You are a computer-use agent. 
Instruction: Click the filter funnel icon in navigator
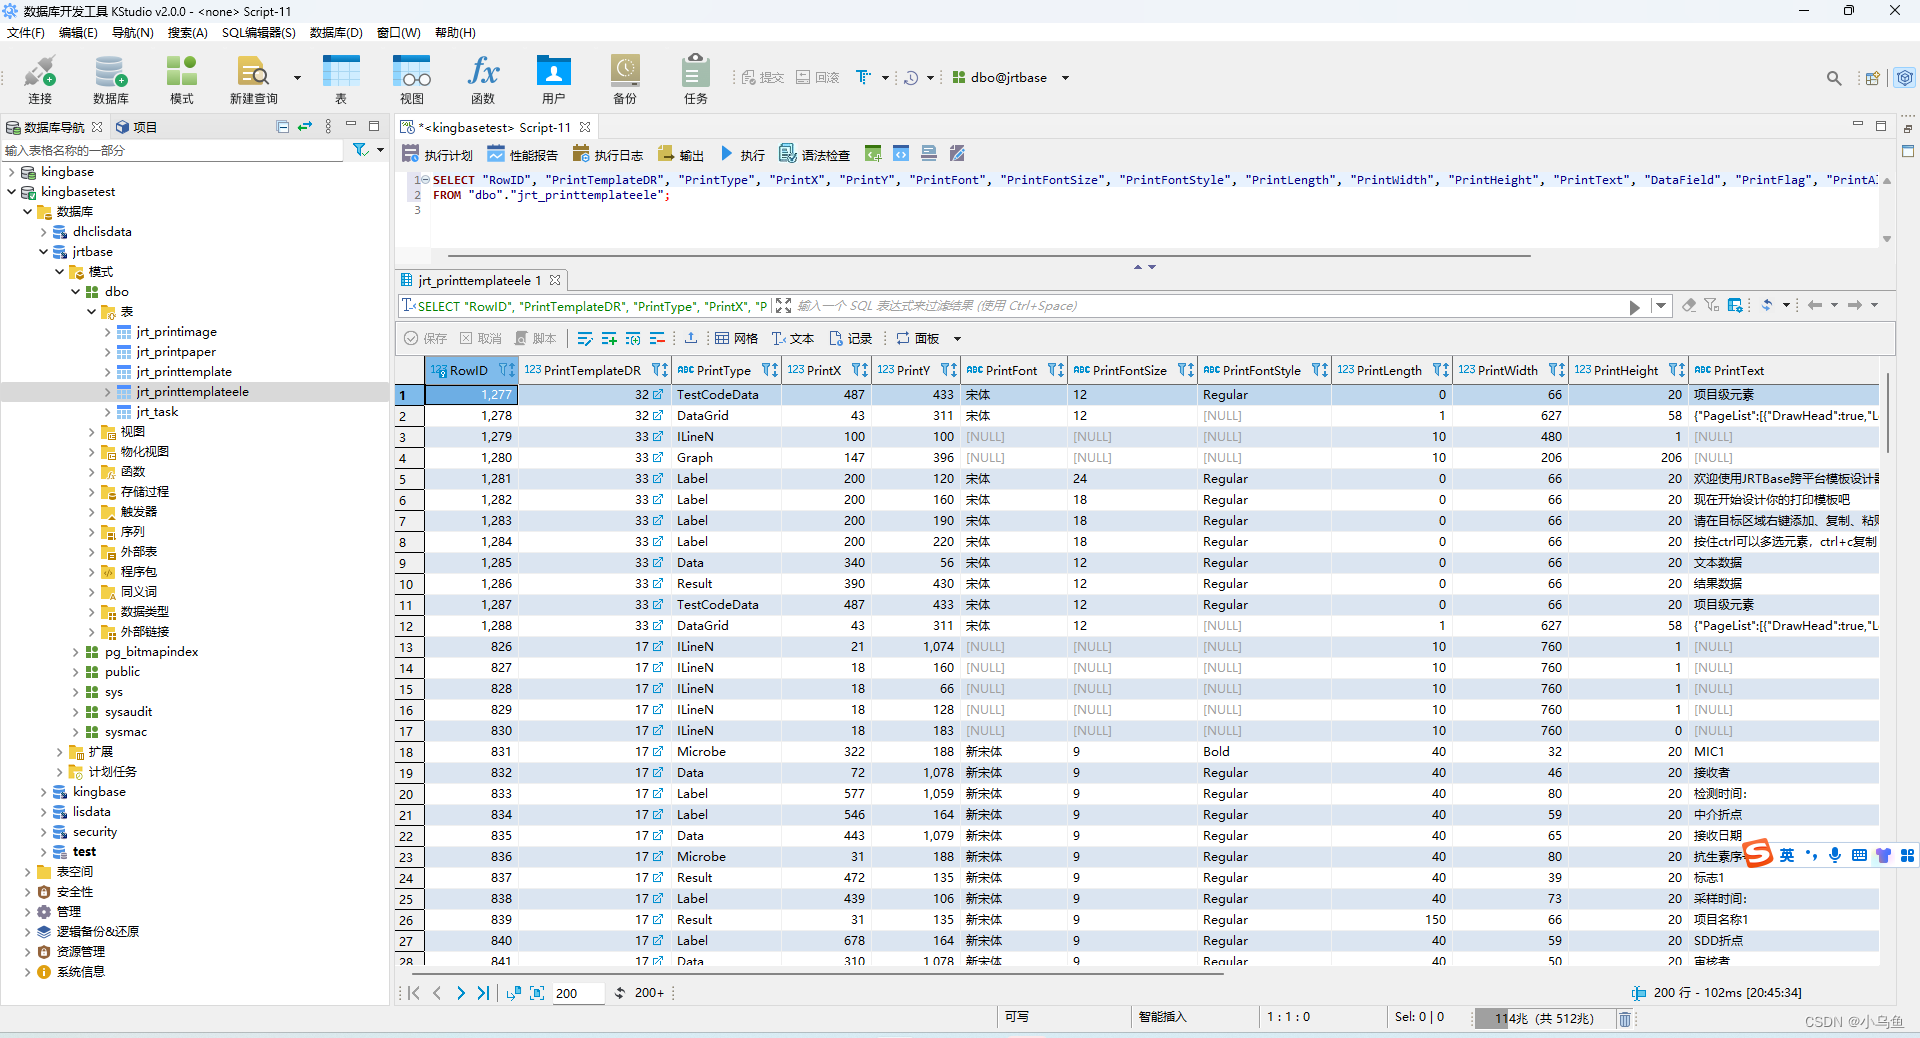[x=360, y=150]
